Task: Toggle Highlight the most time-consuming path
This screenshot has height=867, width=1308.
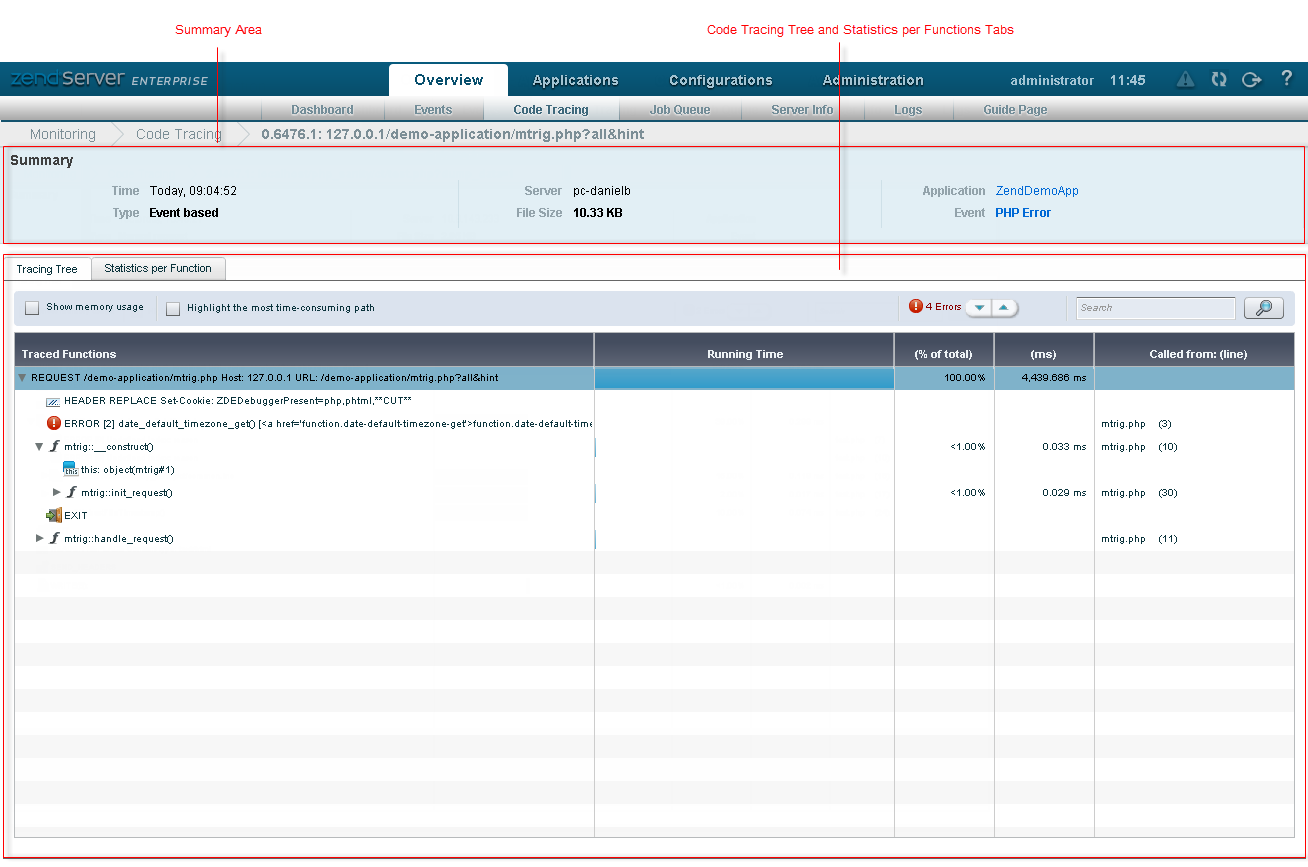Action: (173, 308)
